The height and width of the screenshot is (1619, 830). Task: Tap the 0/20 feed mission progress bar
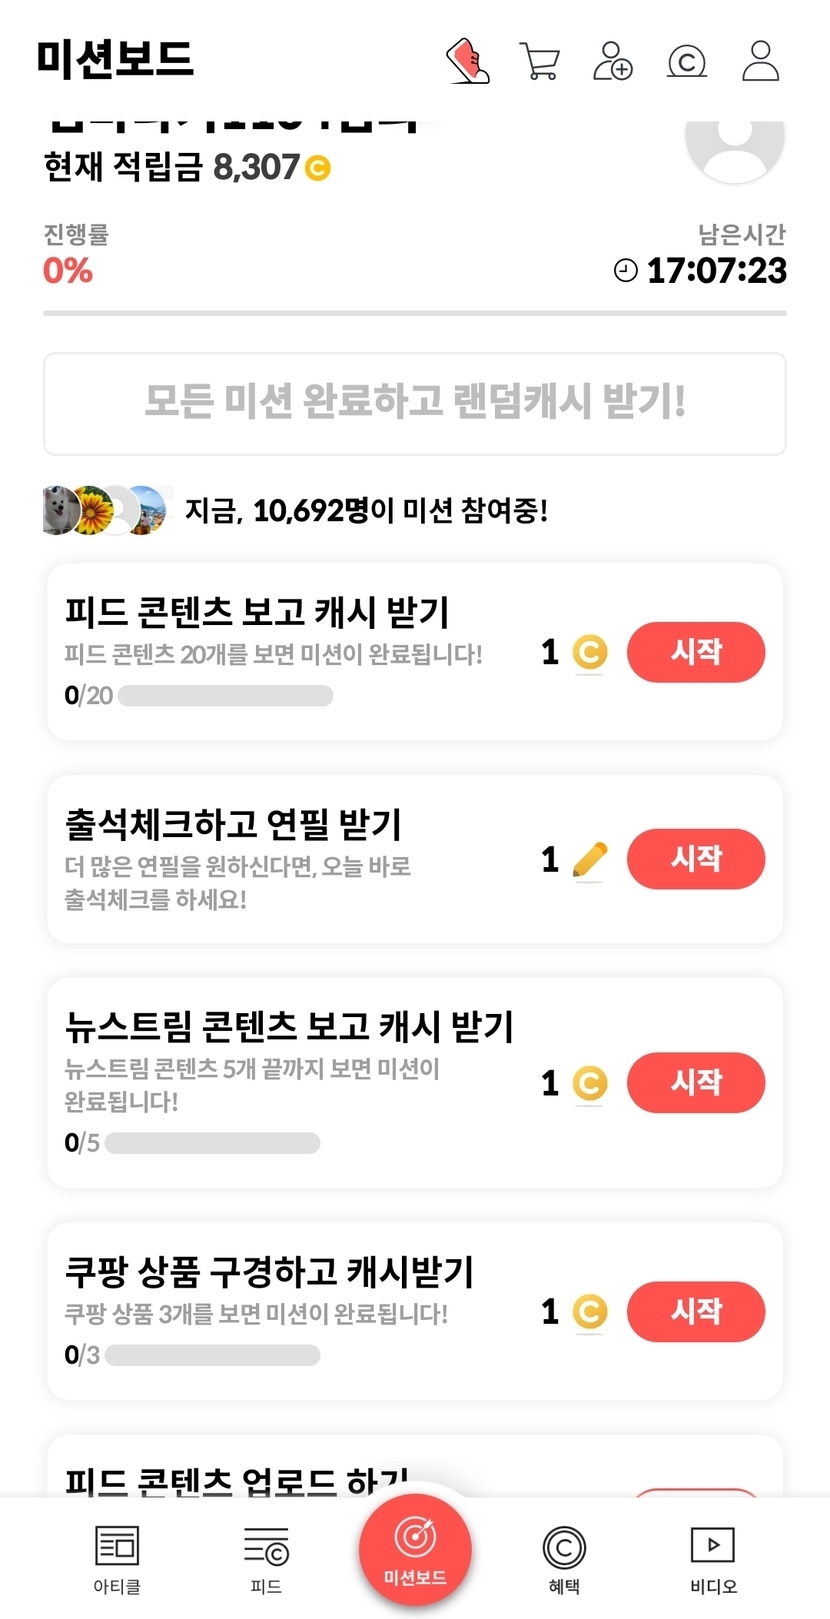point(225,696)
